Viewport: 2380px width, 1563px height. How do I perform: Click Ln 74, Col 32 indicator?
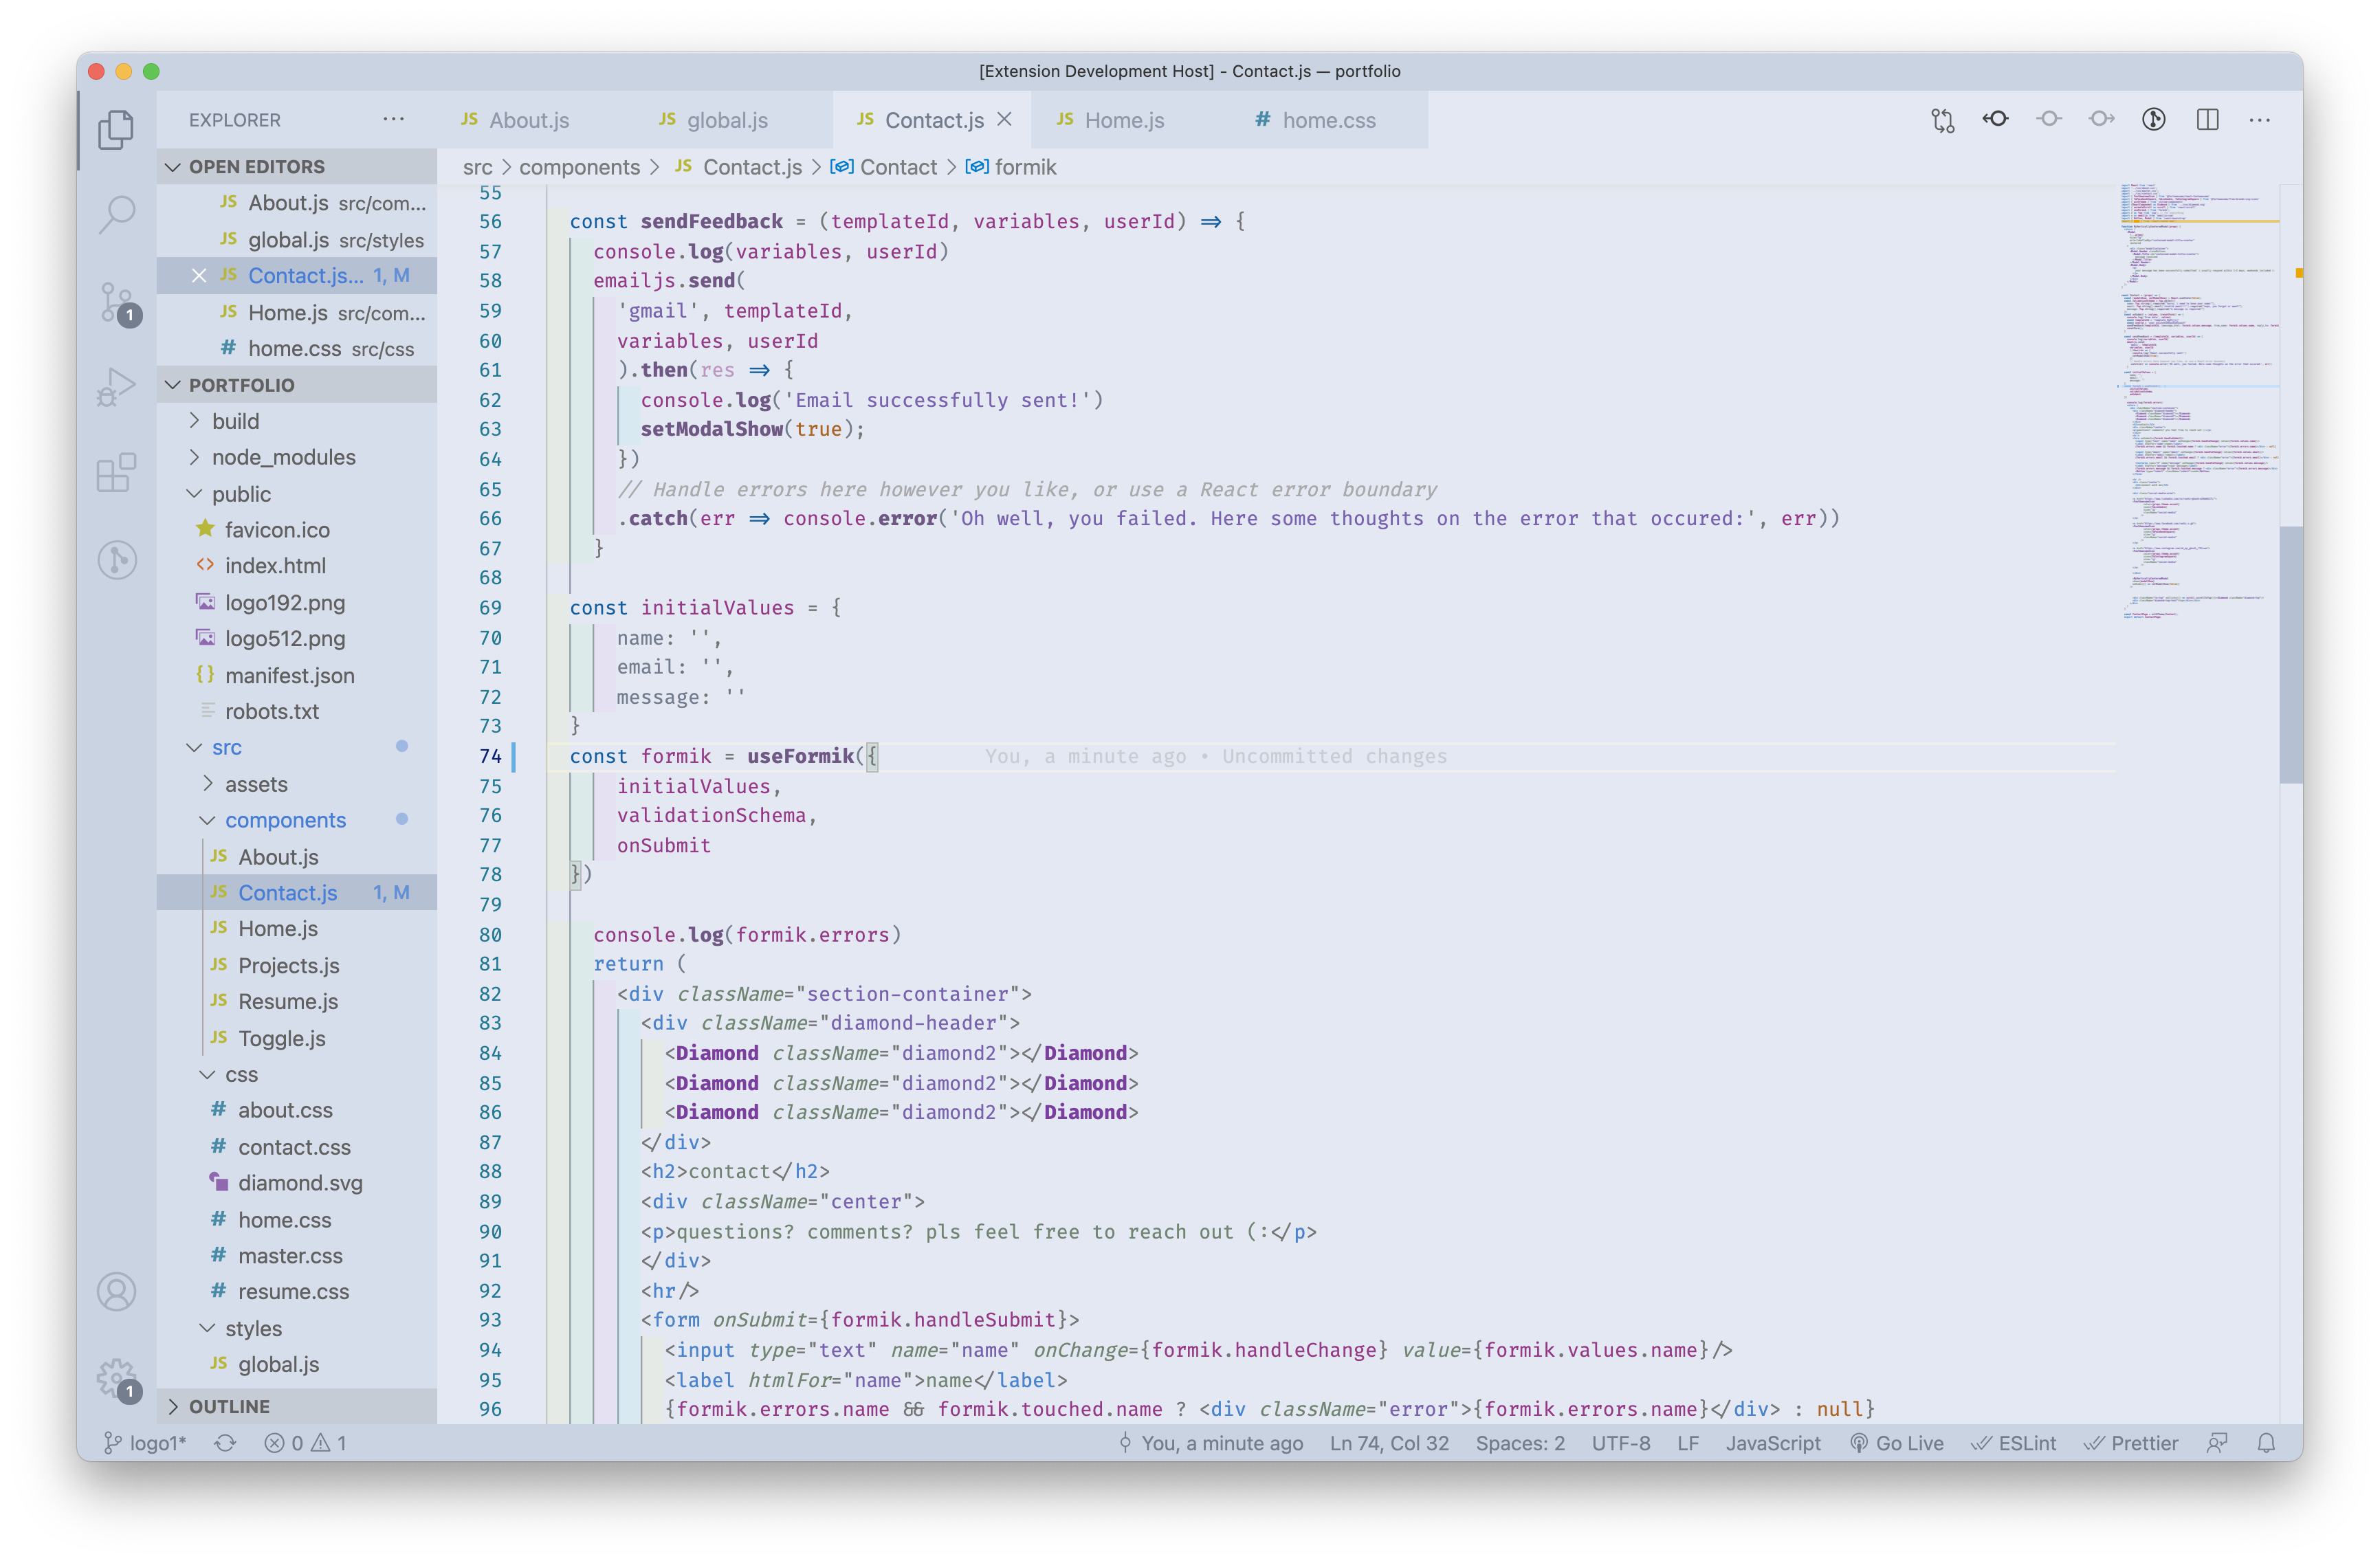[x=1388, y=1443]
